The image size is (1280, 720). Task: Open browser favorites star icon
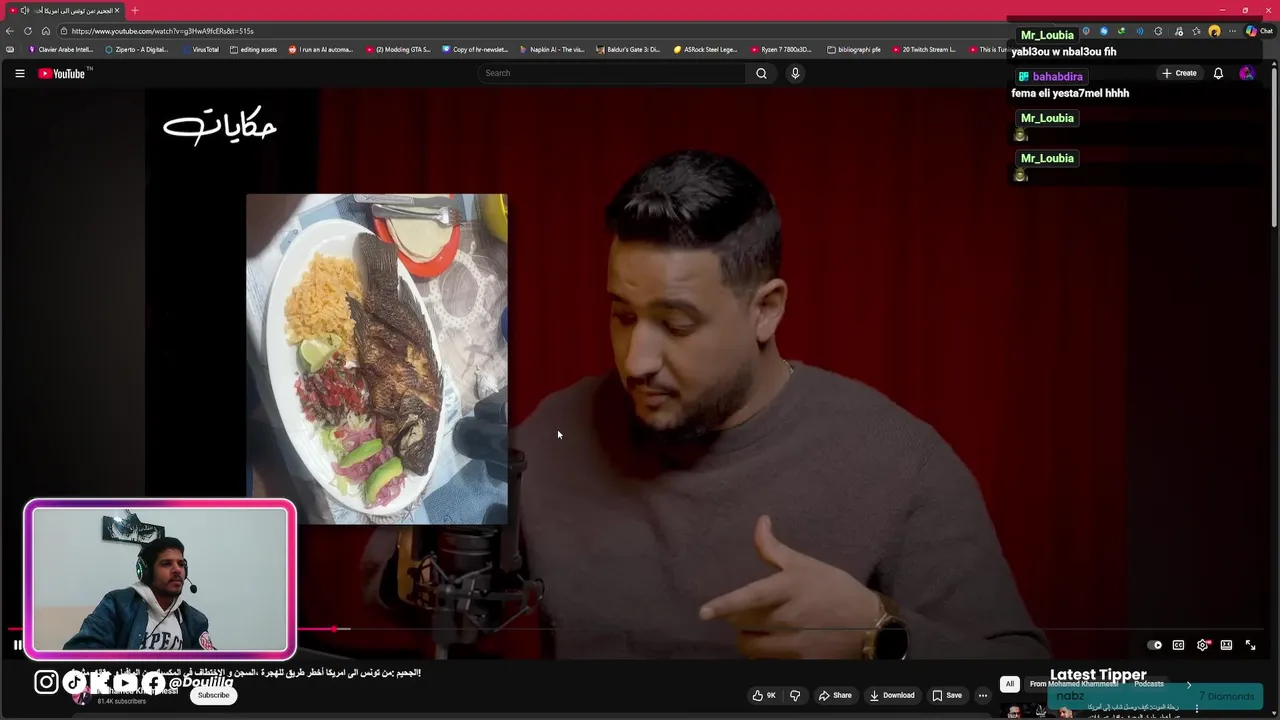[x=1196, y=31]
